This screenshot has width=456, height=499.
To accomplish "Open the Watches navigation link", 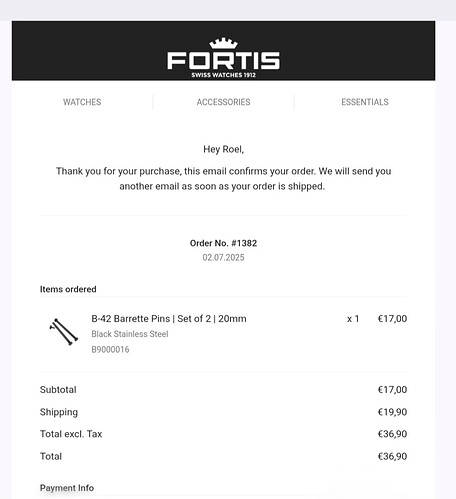I will click(x=82, y=102).
